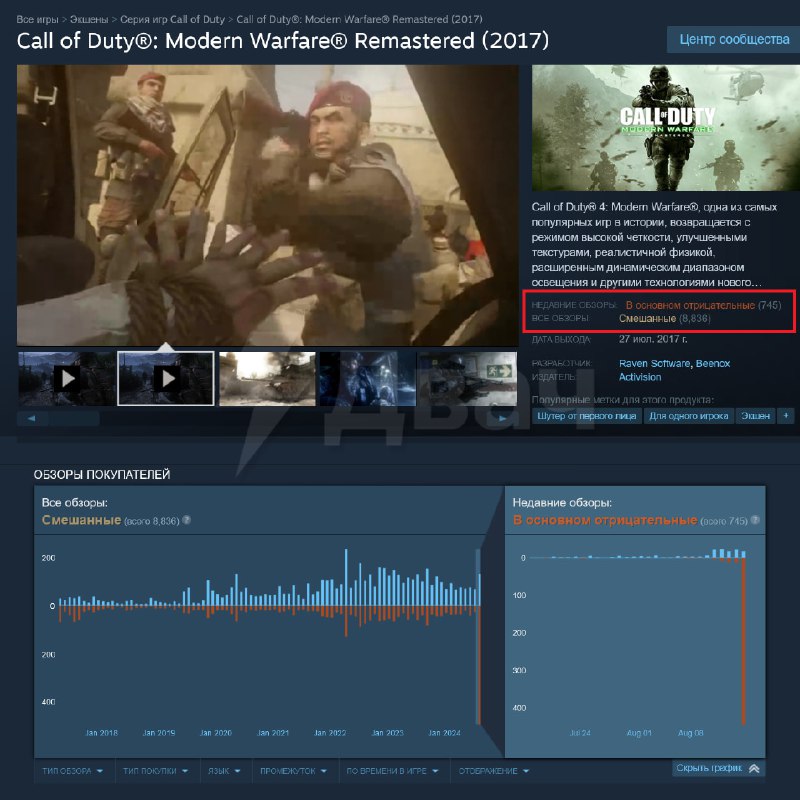The width and height of the screenshot is (800, 800).
Task: Play the first trailer thumbnail
Action: coord(67,379)
